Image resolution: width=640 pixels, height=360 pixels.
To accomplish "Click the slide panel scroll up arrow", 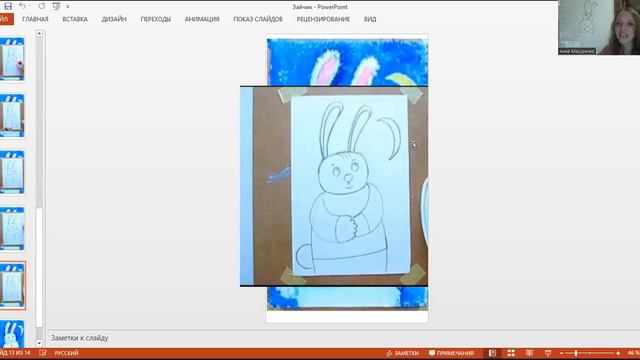I will tap(39, 33).
